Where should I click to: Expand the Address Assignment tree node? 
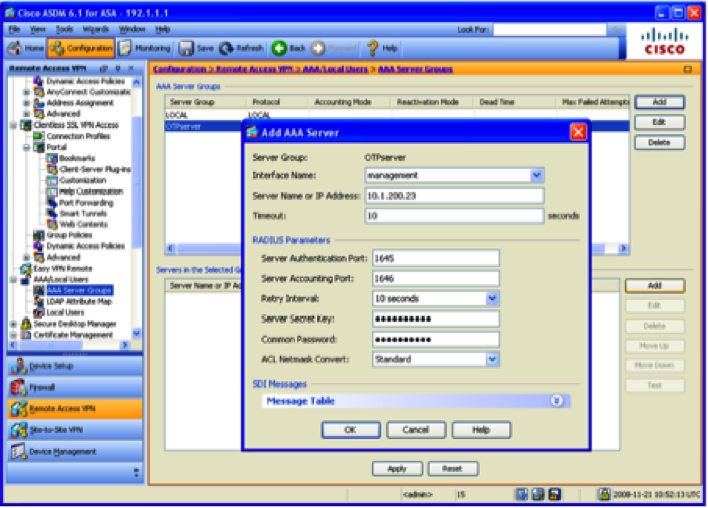[x=26, y=103]
